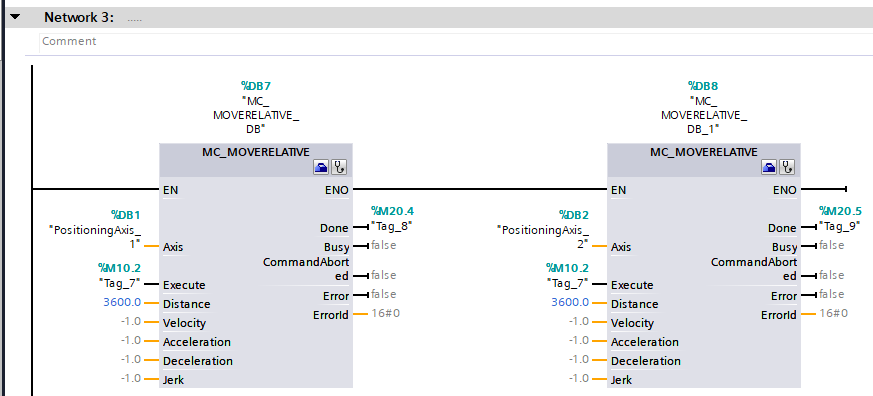Screen dimensions: 873x396
Task: Edit Acceleration value -1.0 on first block
Action: 131,340
